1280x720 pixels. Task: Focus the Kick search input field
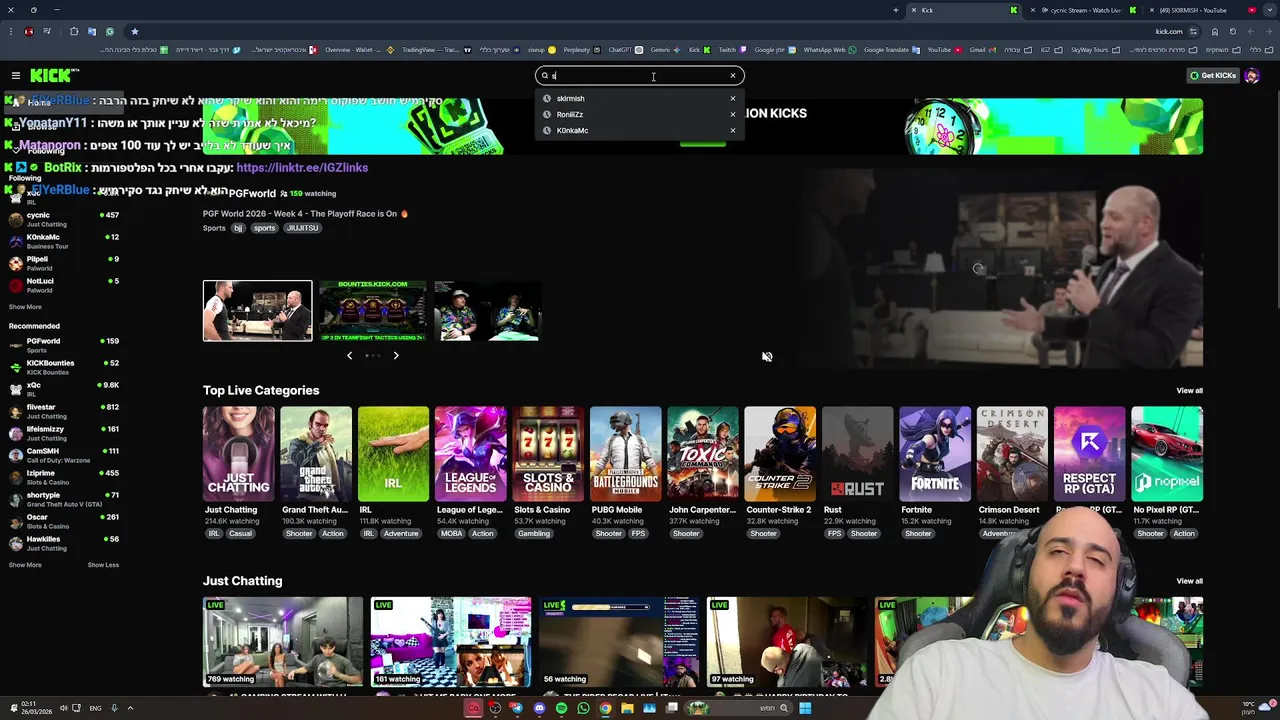(x=640, y=76)
